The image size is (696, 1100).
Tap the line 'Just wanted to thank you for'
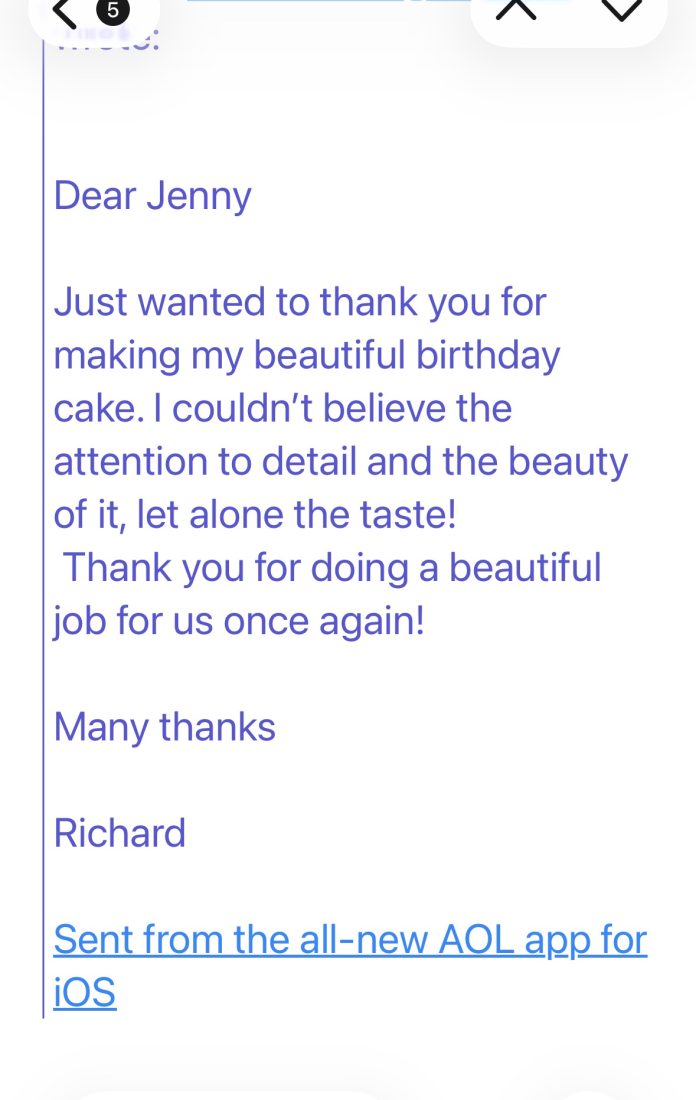pyautogui.click(x=300, y=302)
